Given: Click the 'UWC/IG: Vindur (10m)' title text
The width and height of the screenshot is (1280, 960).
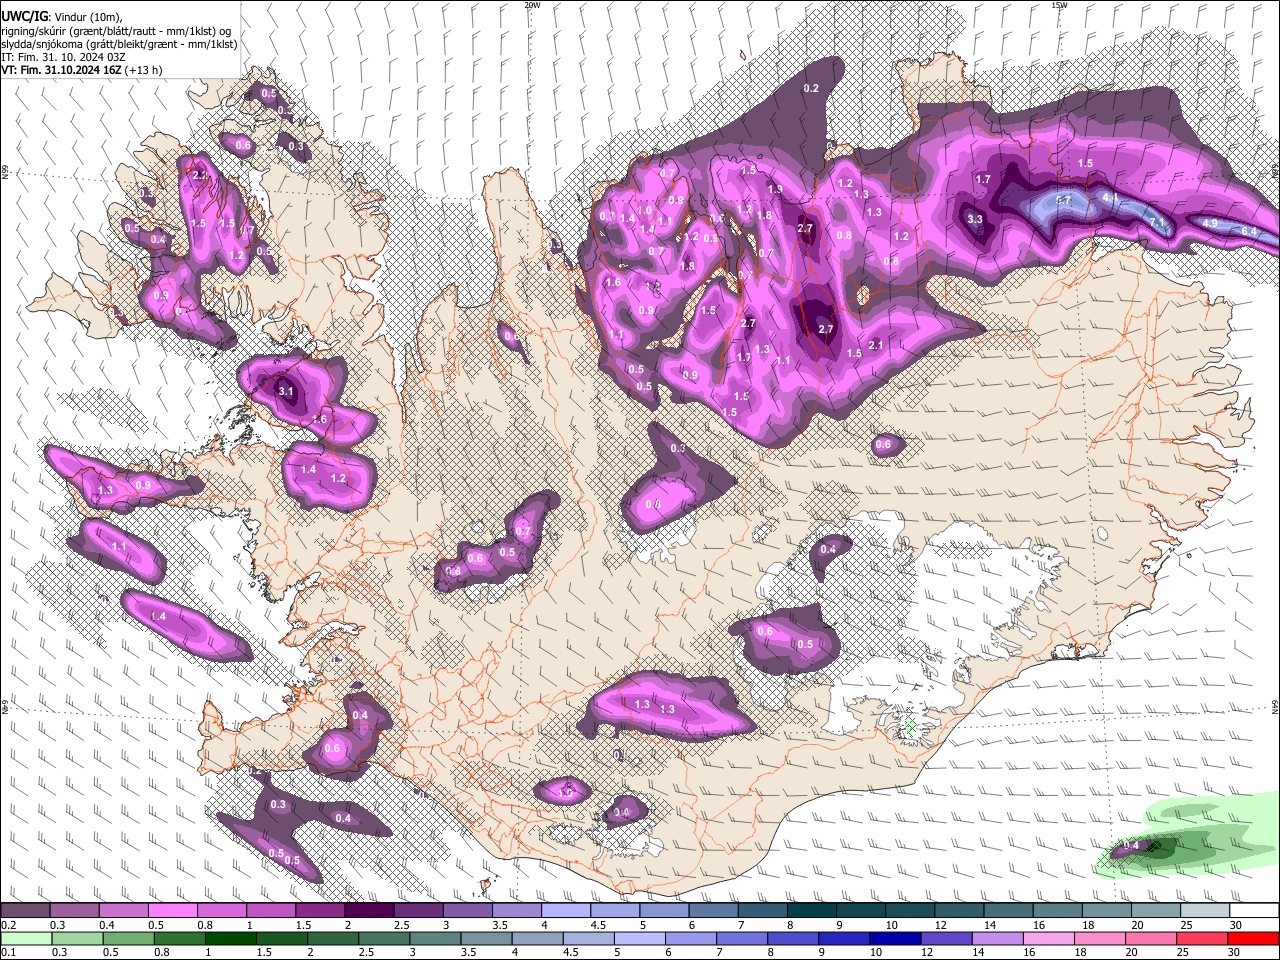Looking at the screenshot, I should click(63, 16).
